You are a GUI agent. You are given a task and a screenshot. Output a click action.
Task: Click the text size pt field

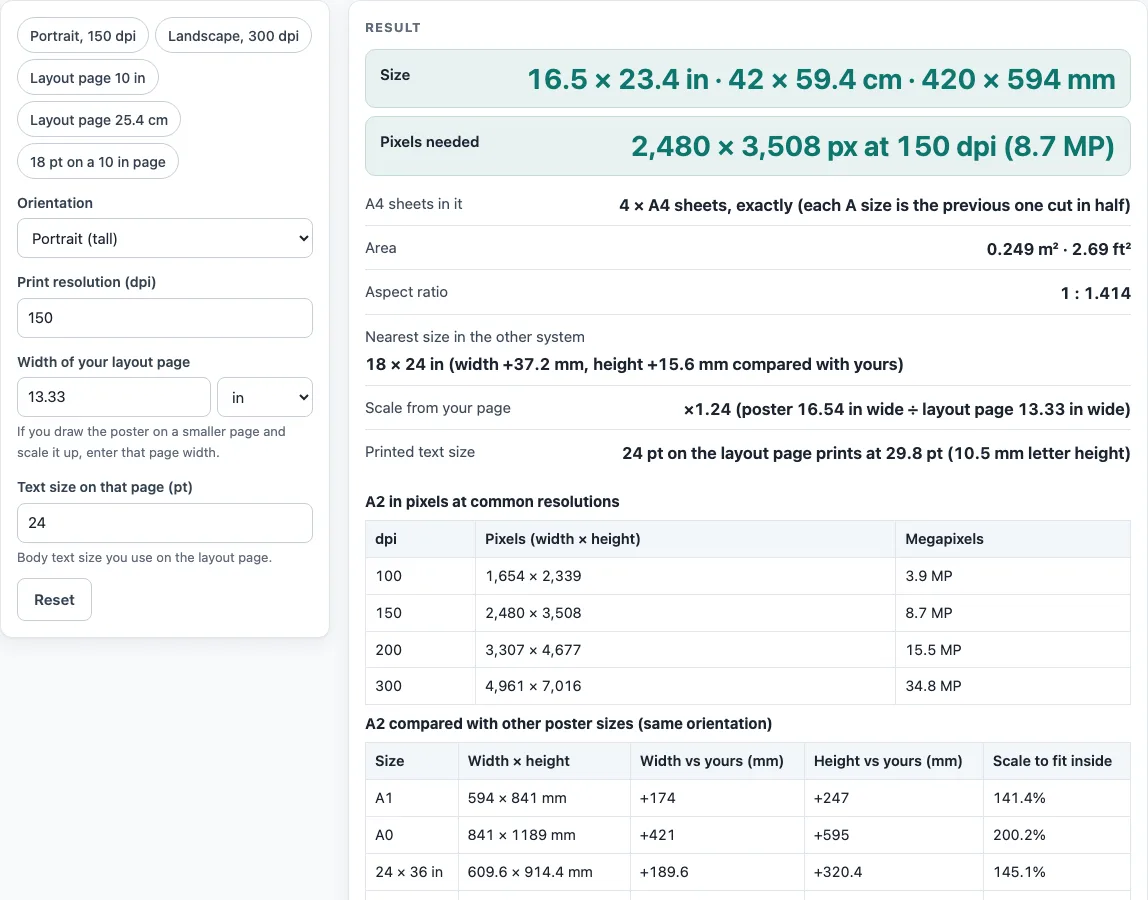[165, 523]
